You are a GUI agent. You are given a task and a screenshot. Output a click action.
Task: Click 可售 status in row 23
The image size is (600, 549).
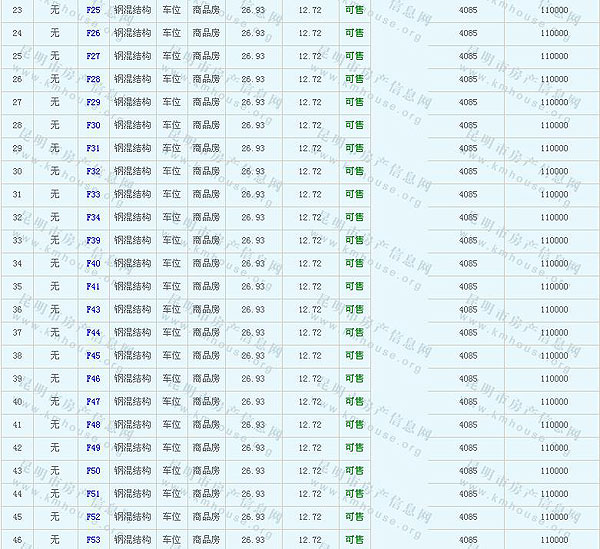353,10
